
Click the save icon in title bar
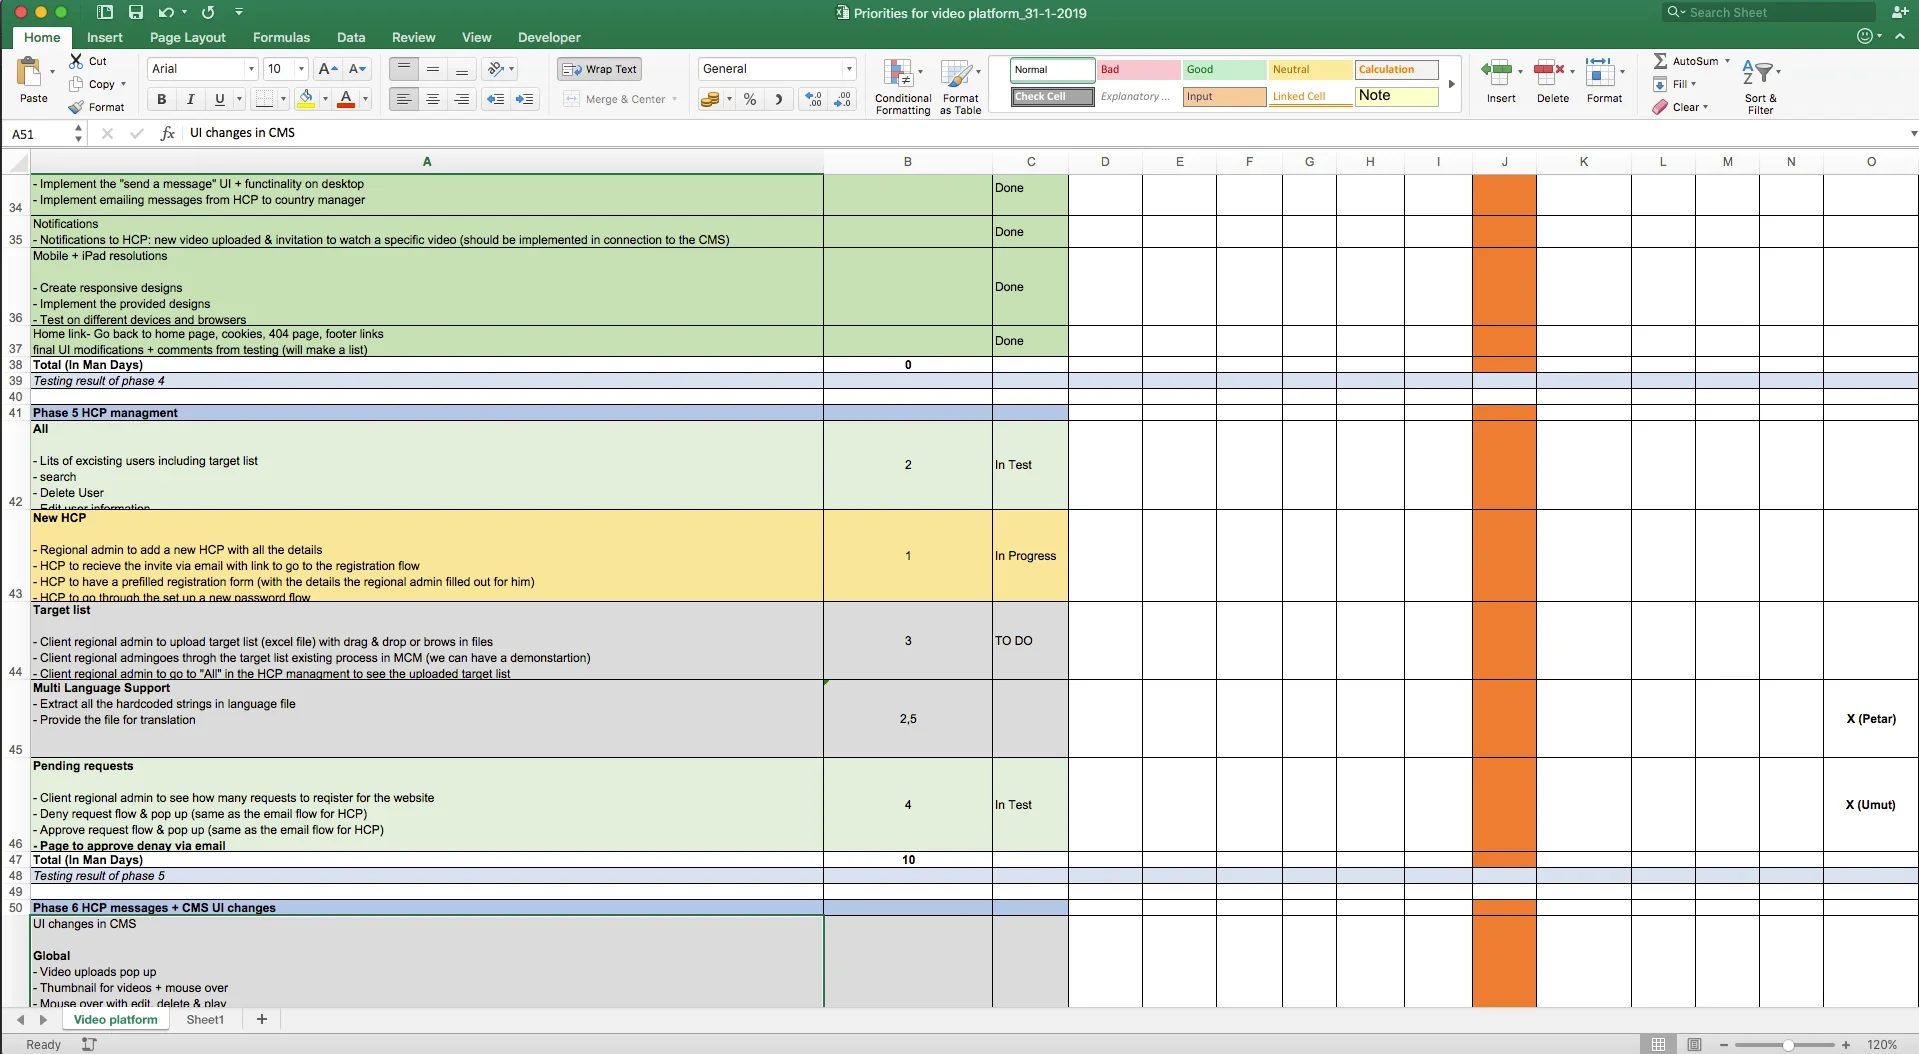coord(136,12)
